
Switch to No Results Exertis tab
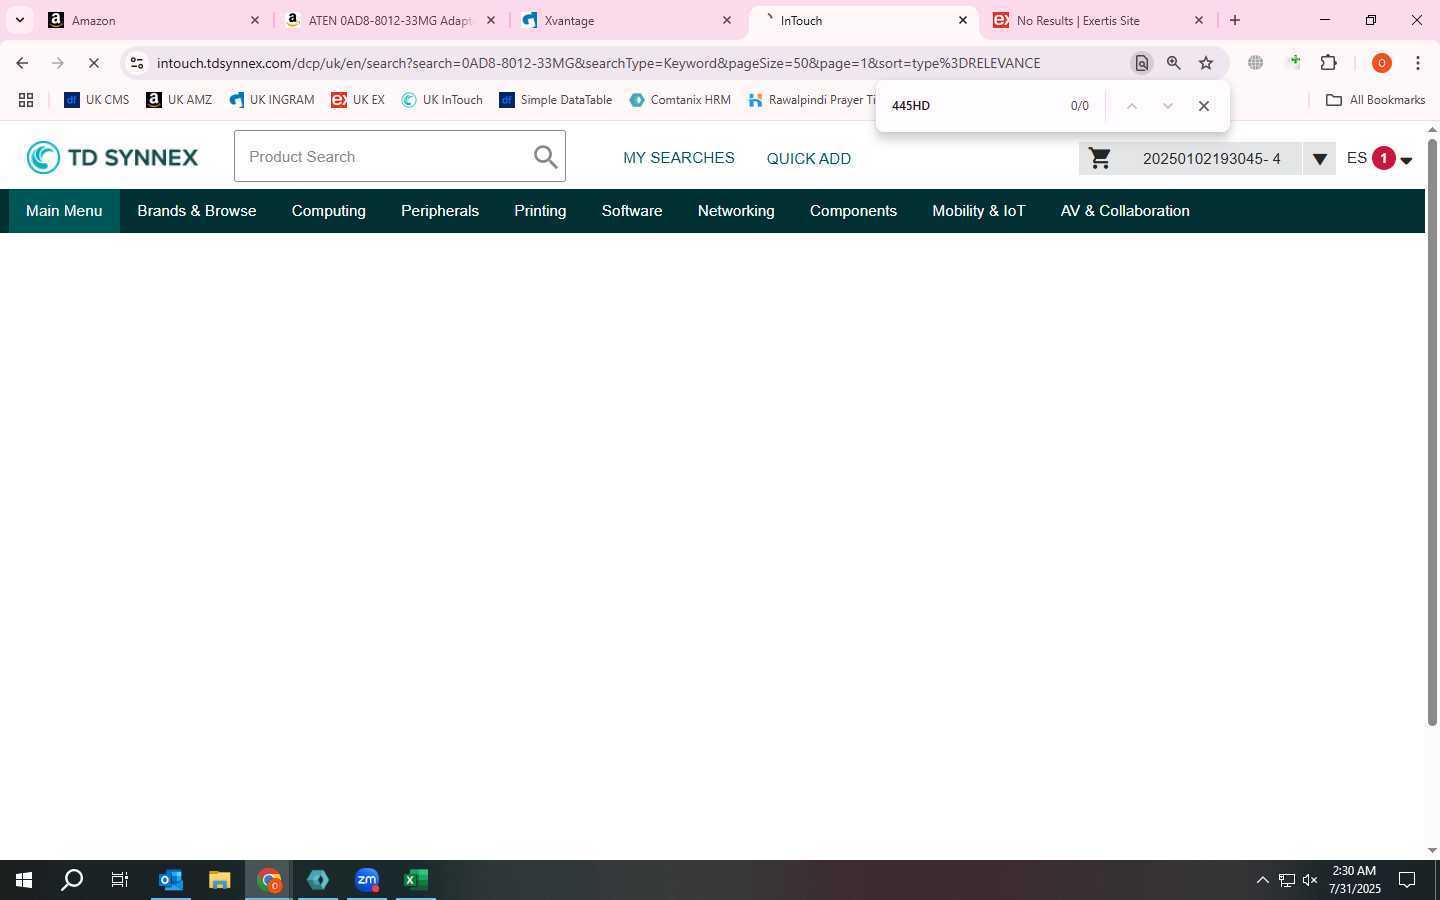(1099, 20)
